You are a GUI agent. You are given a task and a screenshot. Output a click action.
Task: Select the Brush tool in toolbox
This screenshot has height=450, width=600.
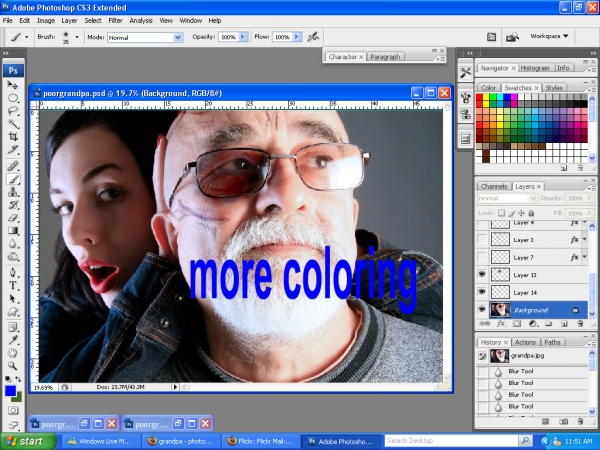(x=13, y=179)
